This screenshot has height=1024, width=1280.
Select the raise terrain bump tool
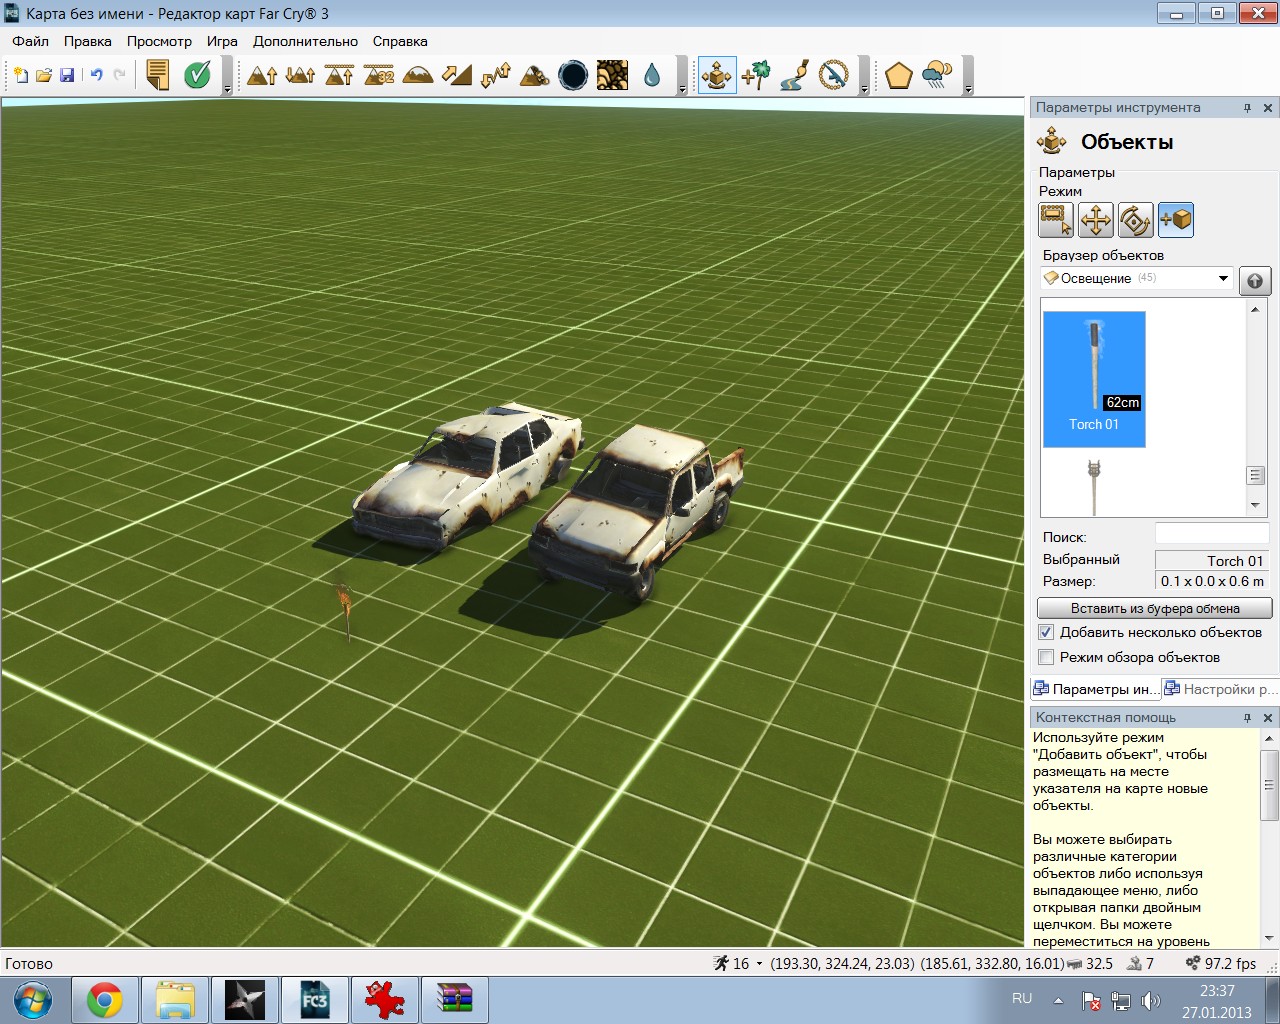pos(262,75)
